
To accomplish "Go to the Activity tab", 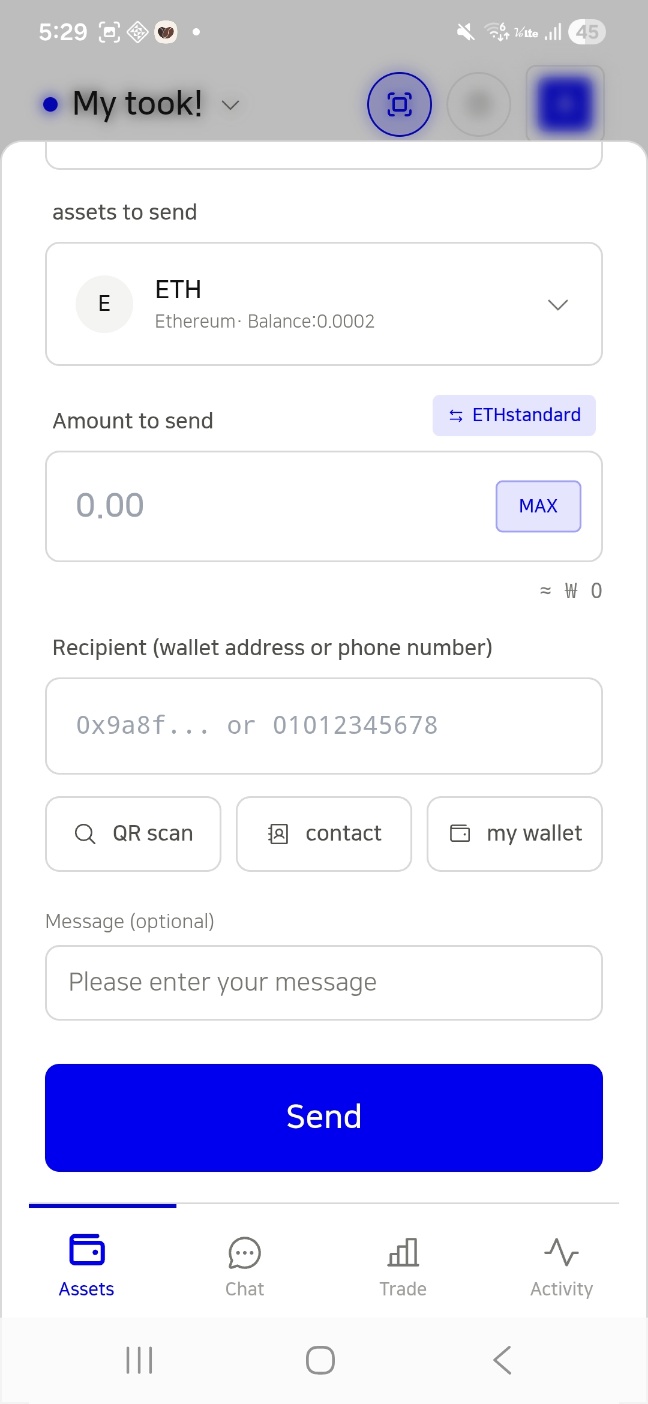I will pos(561,1265).
